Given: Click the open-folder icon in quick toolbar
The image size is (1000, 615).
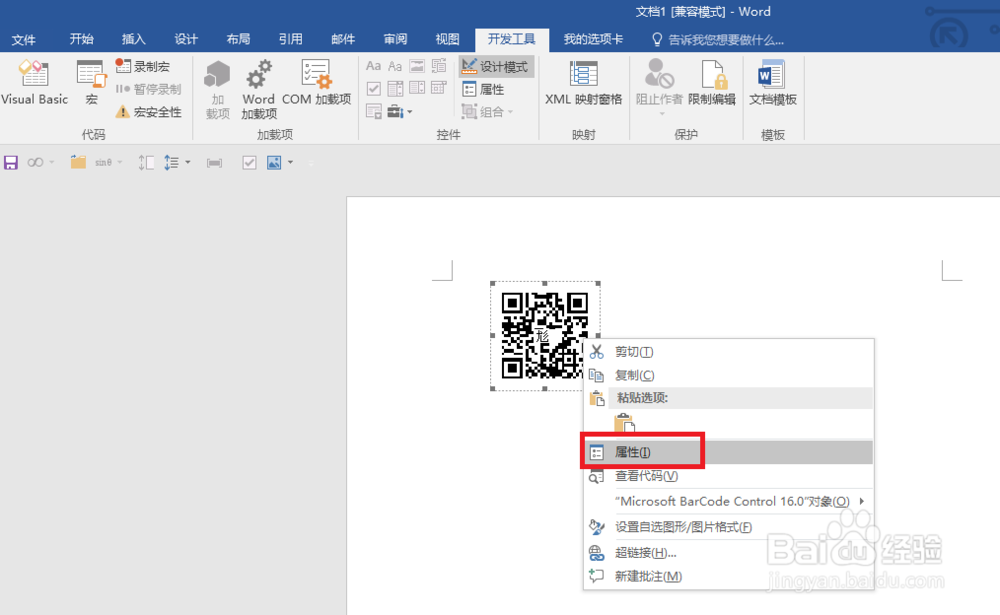Looking at the screenshot, I should pyautogui.click(x=78, y=163).
